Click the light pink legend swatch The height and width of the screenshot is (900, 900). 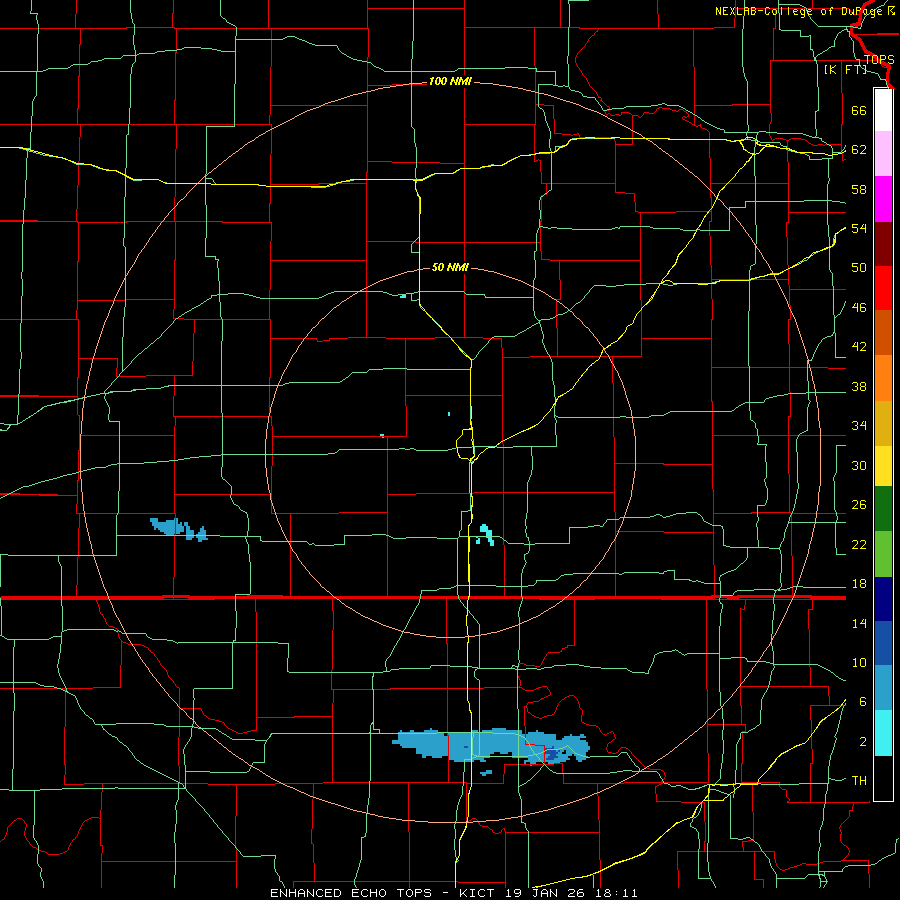[883, 154]
